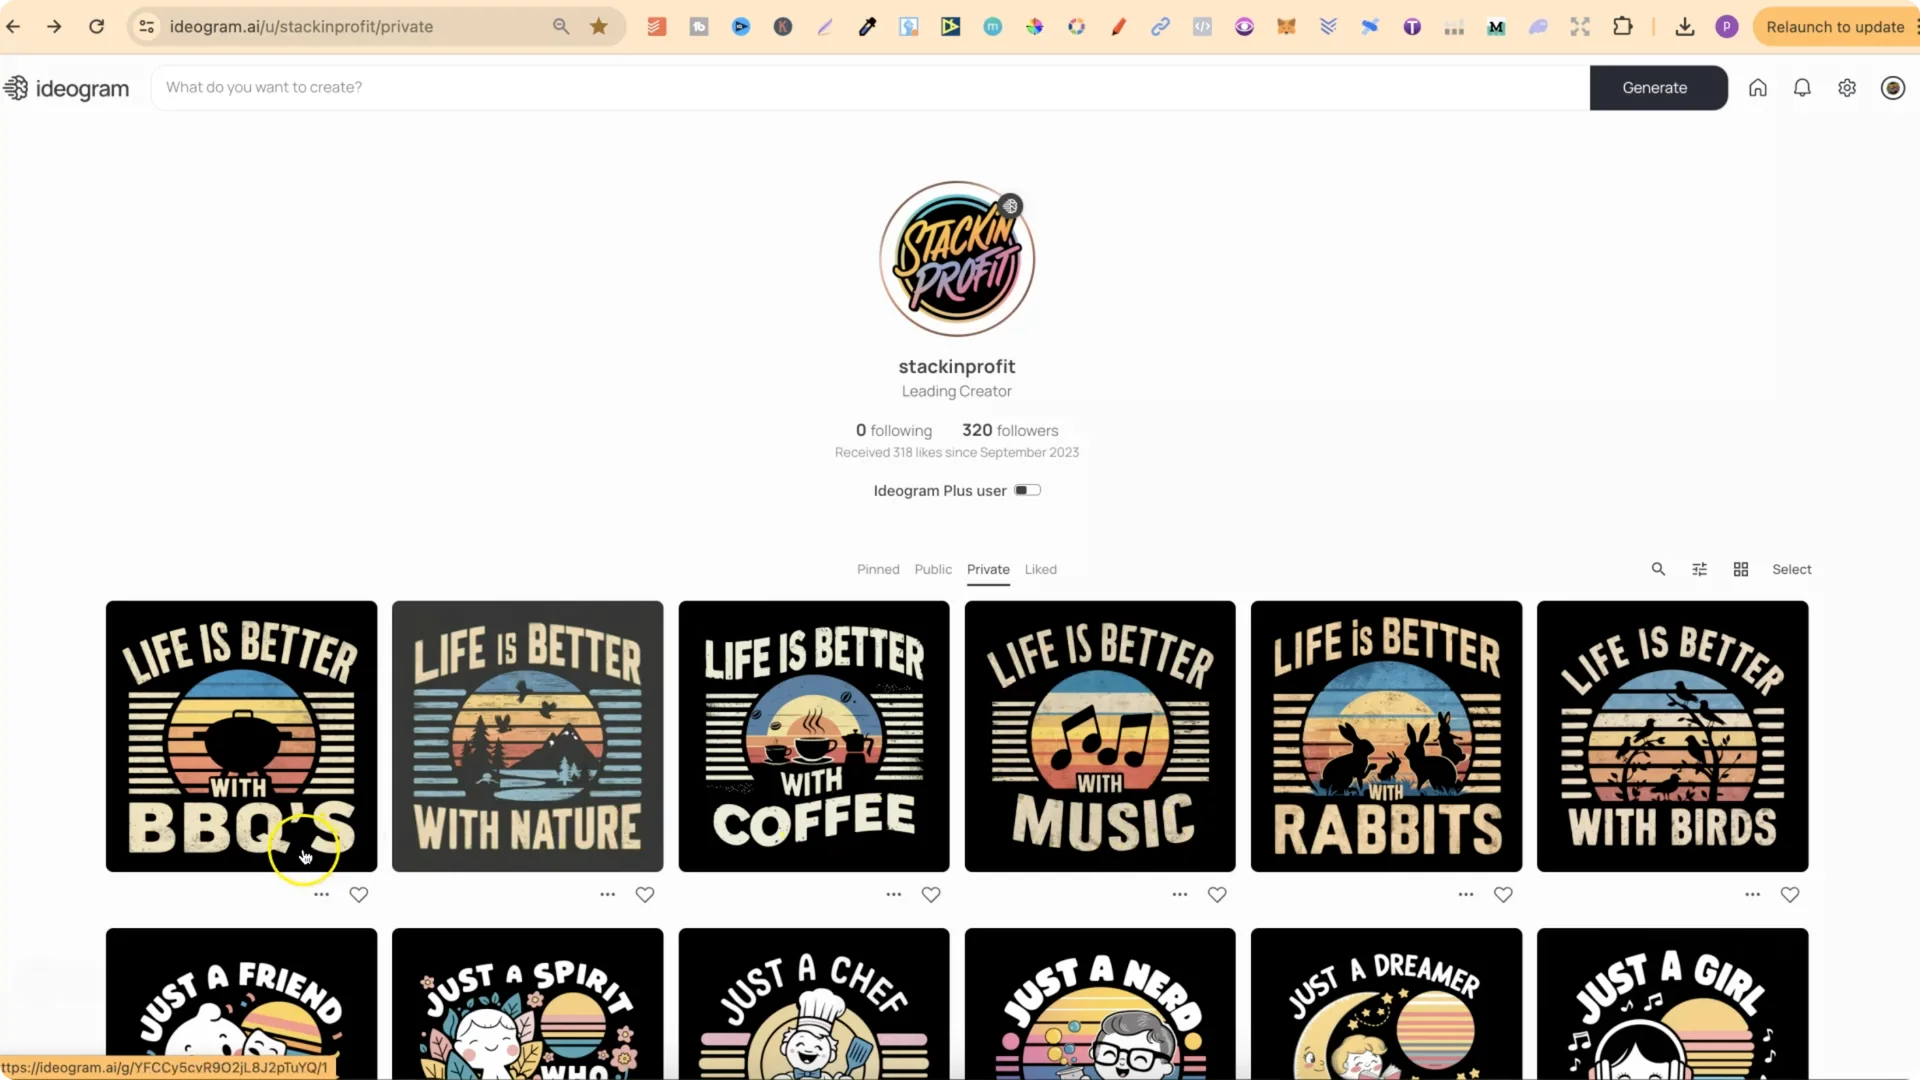Click the prompt input field
This screenshot has height=1080, width=1920.
click(x=870, y=88)
